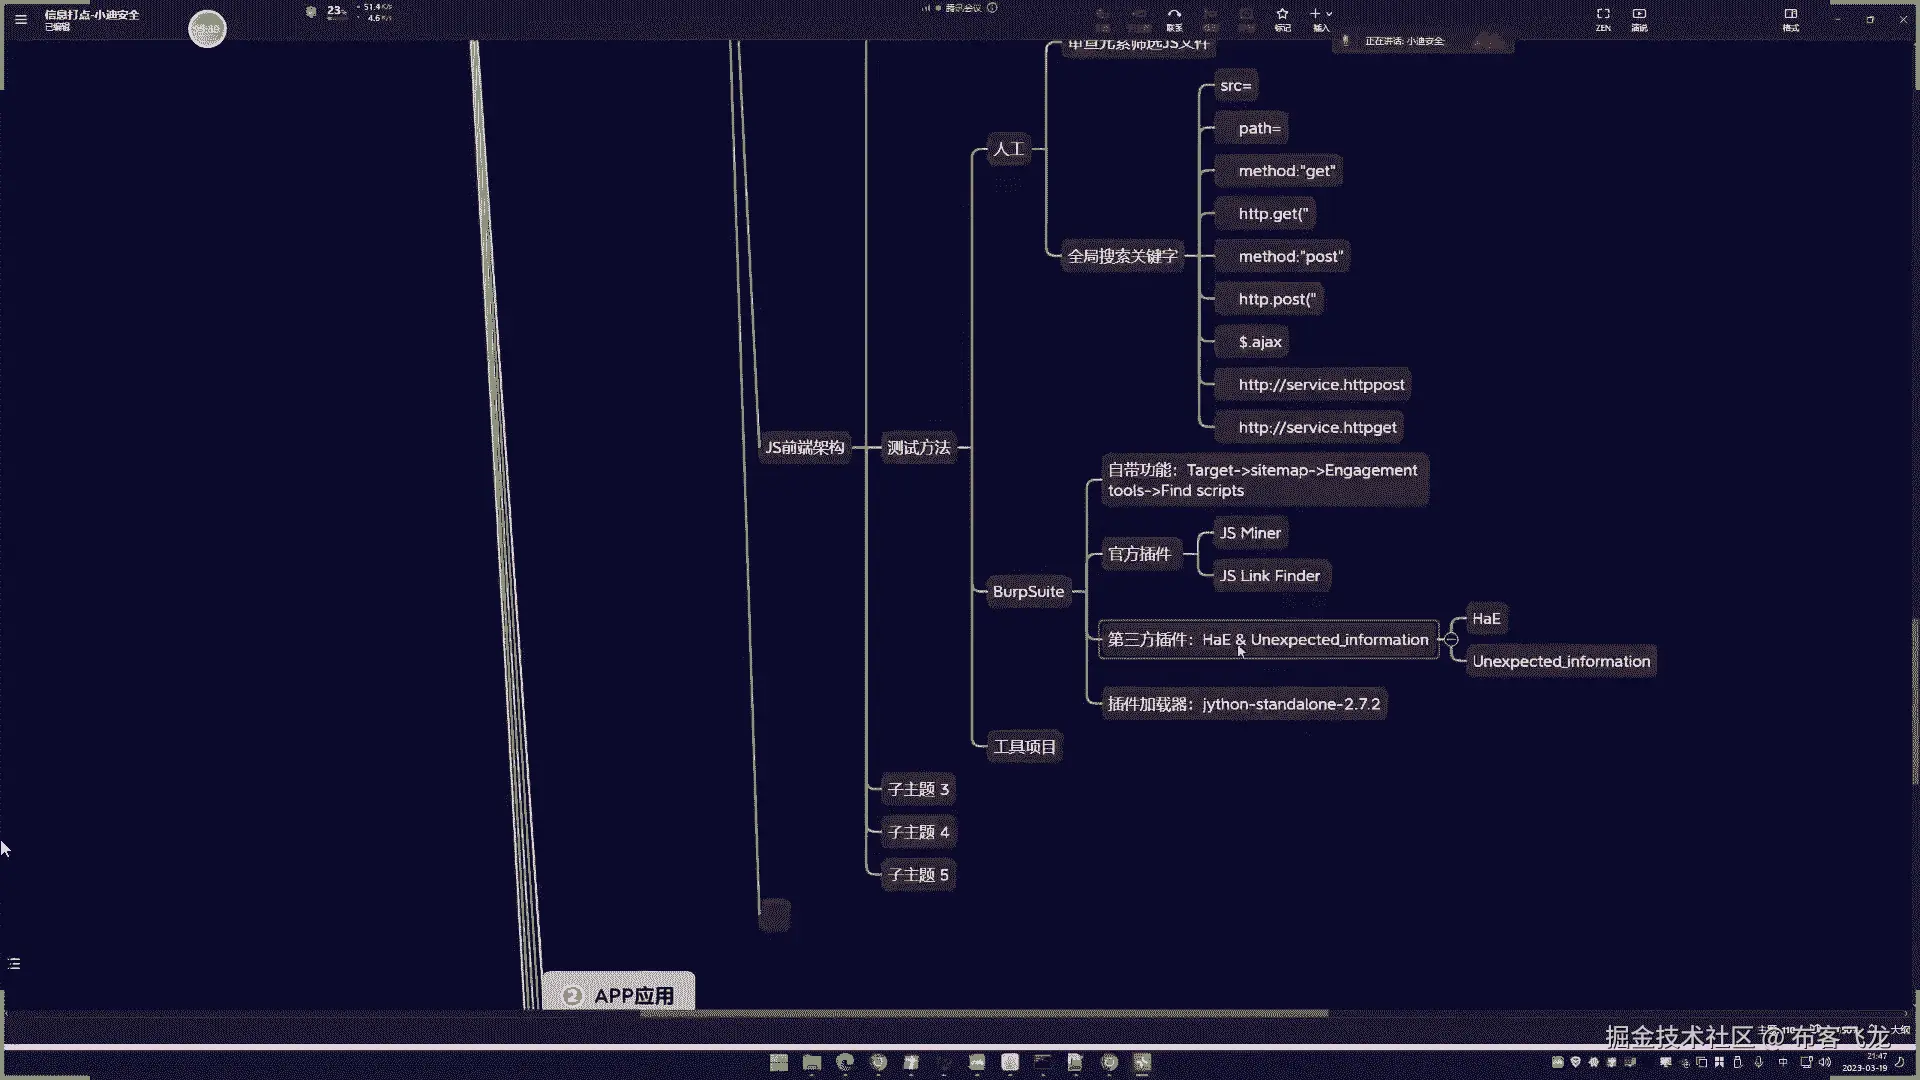Screen dimensions: 1920x1080
Task: Open the 插入 insert dropdown
Action: (1320, 18)
